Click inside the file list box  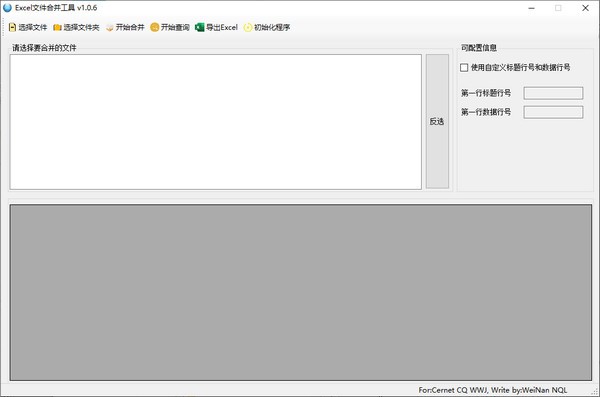216,121
